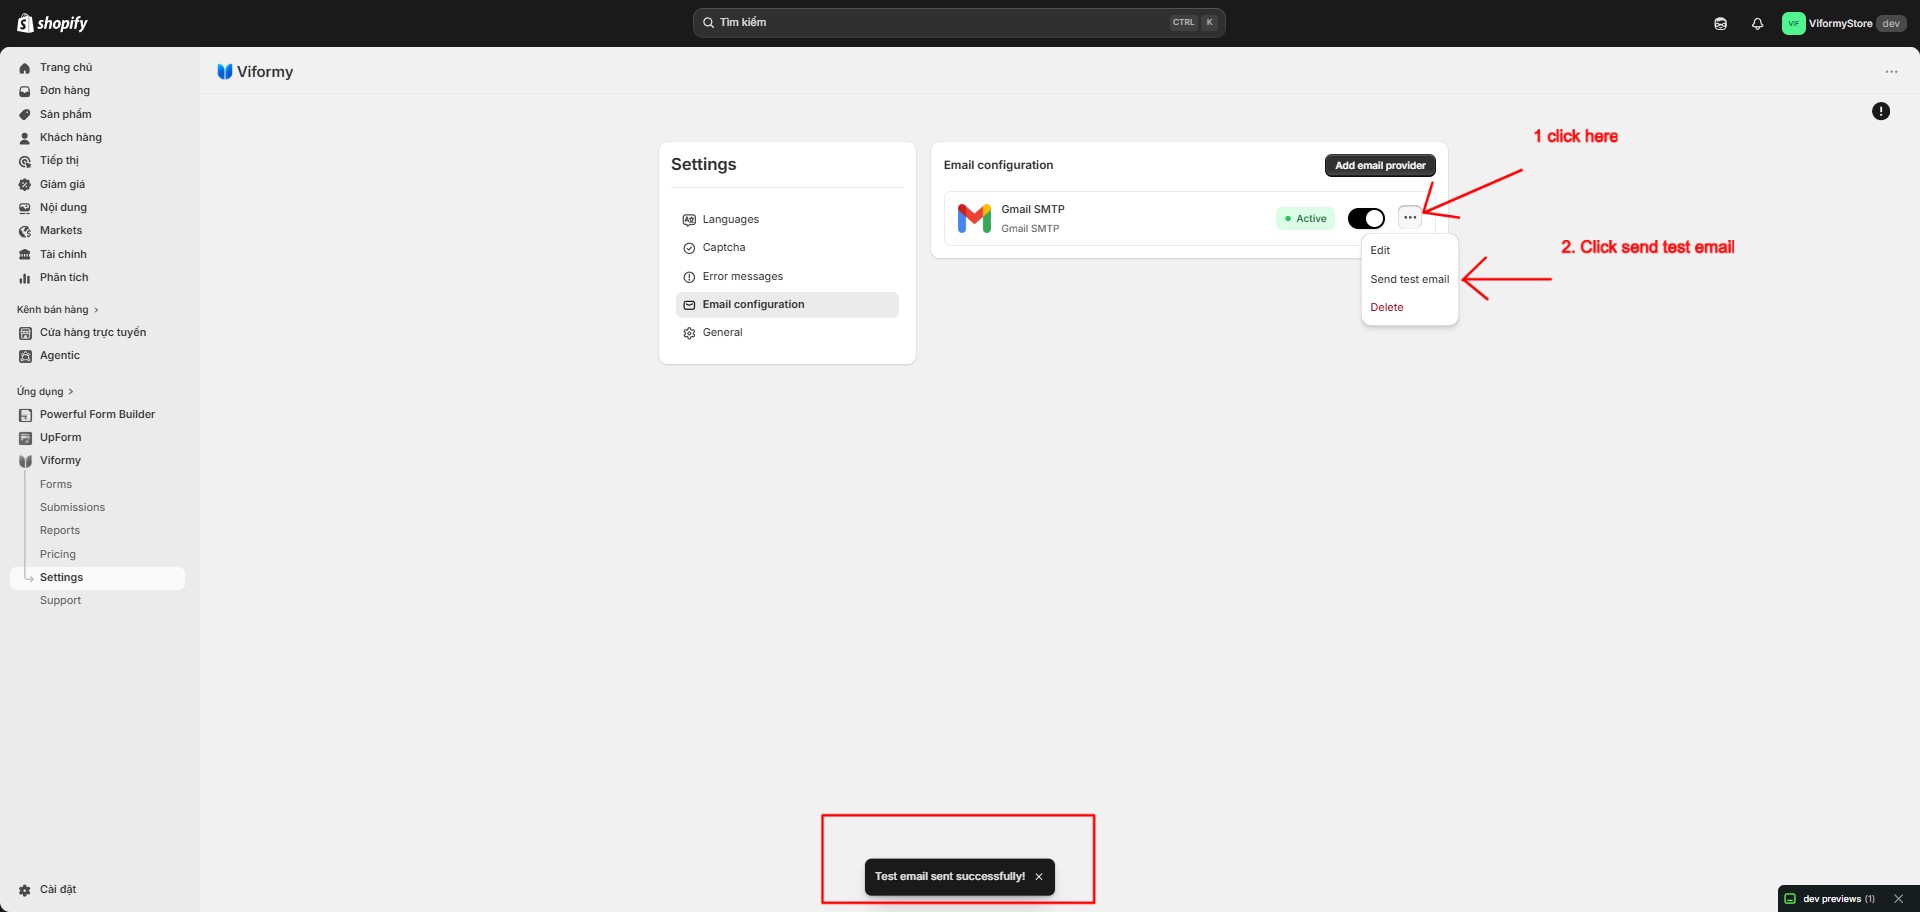Screen dimensions: 1920x912
Task: Select the Email configuration tab
Action: (787, 304)
